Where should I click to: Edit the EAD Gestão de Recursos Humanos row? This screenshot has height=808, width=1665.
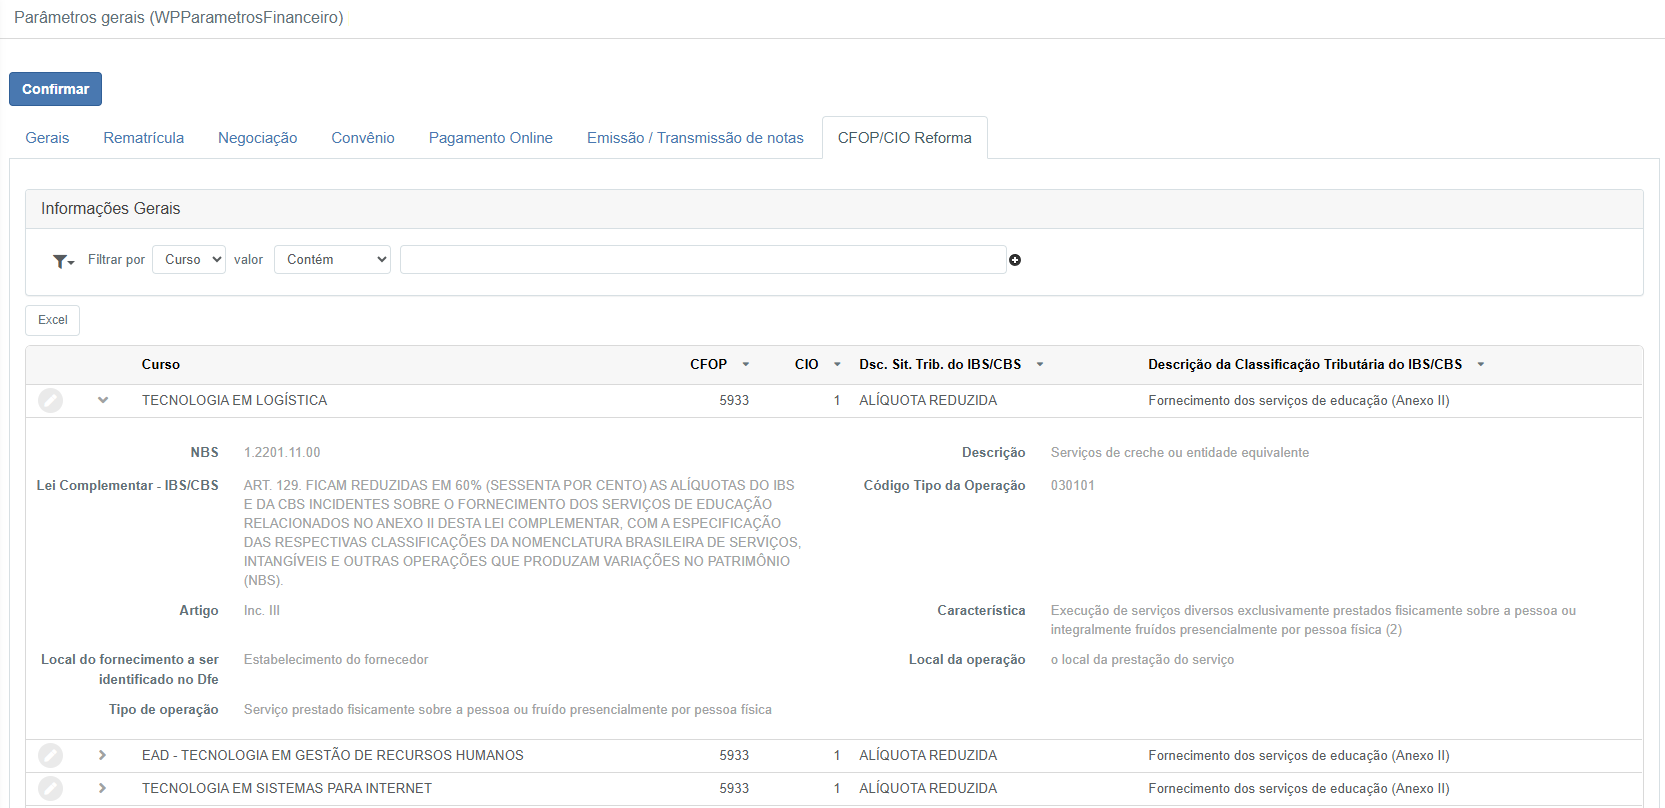51,756
